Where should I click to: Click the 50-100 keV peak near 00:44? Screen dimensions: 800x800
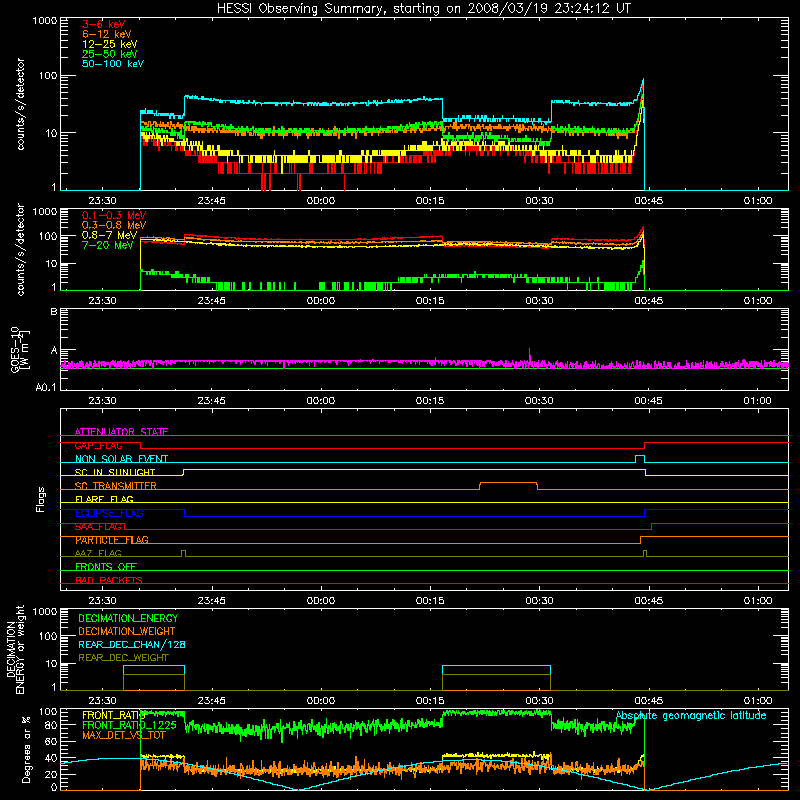tap(643, 81)
